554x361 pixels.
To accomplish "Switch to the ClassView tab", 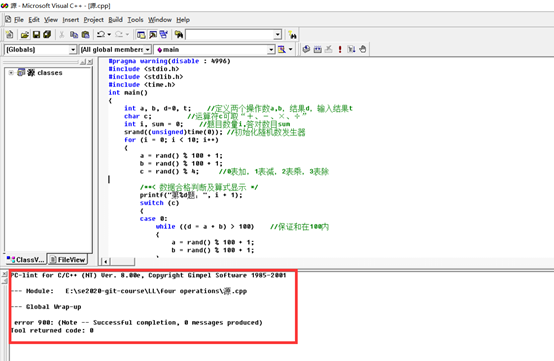I will (x=25, y=260).
